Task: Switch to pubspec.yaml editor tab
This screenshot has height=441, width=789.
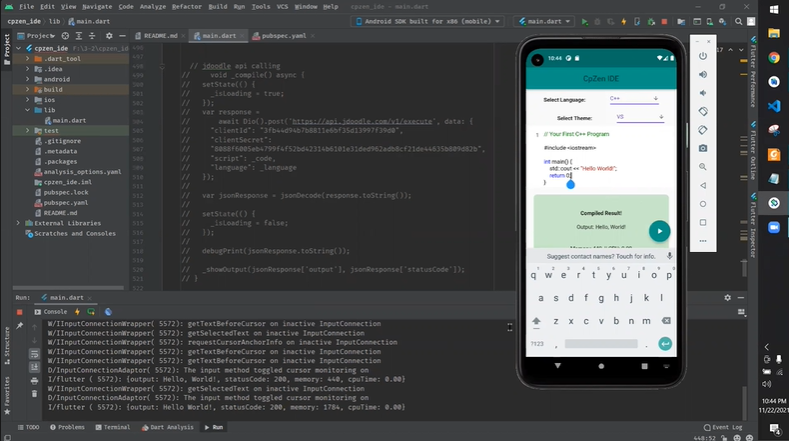Action: click(283, 36)
